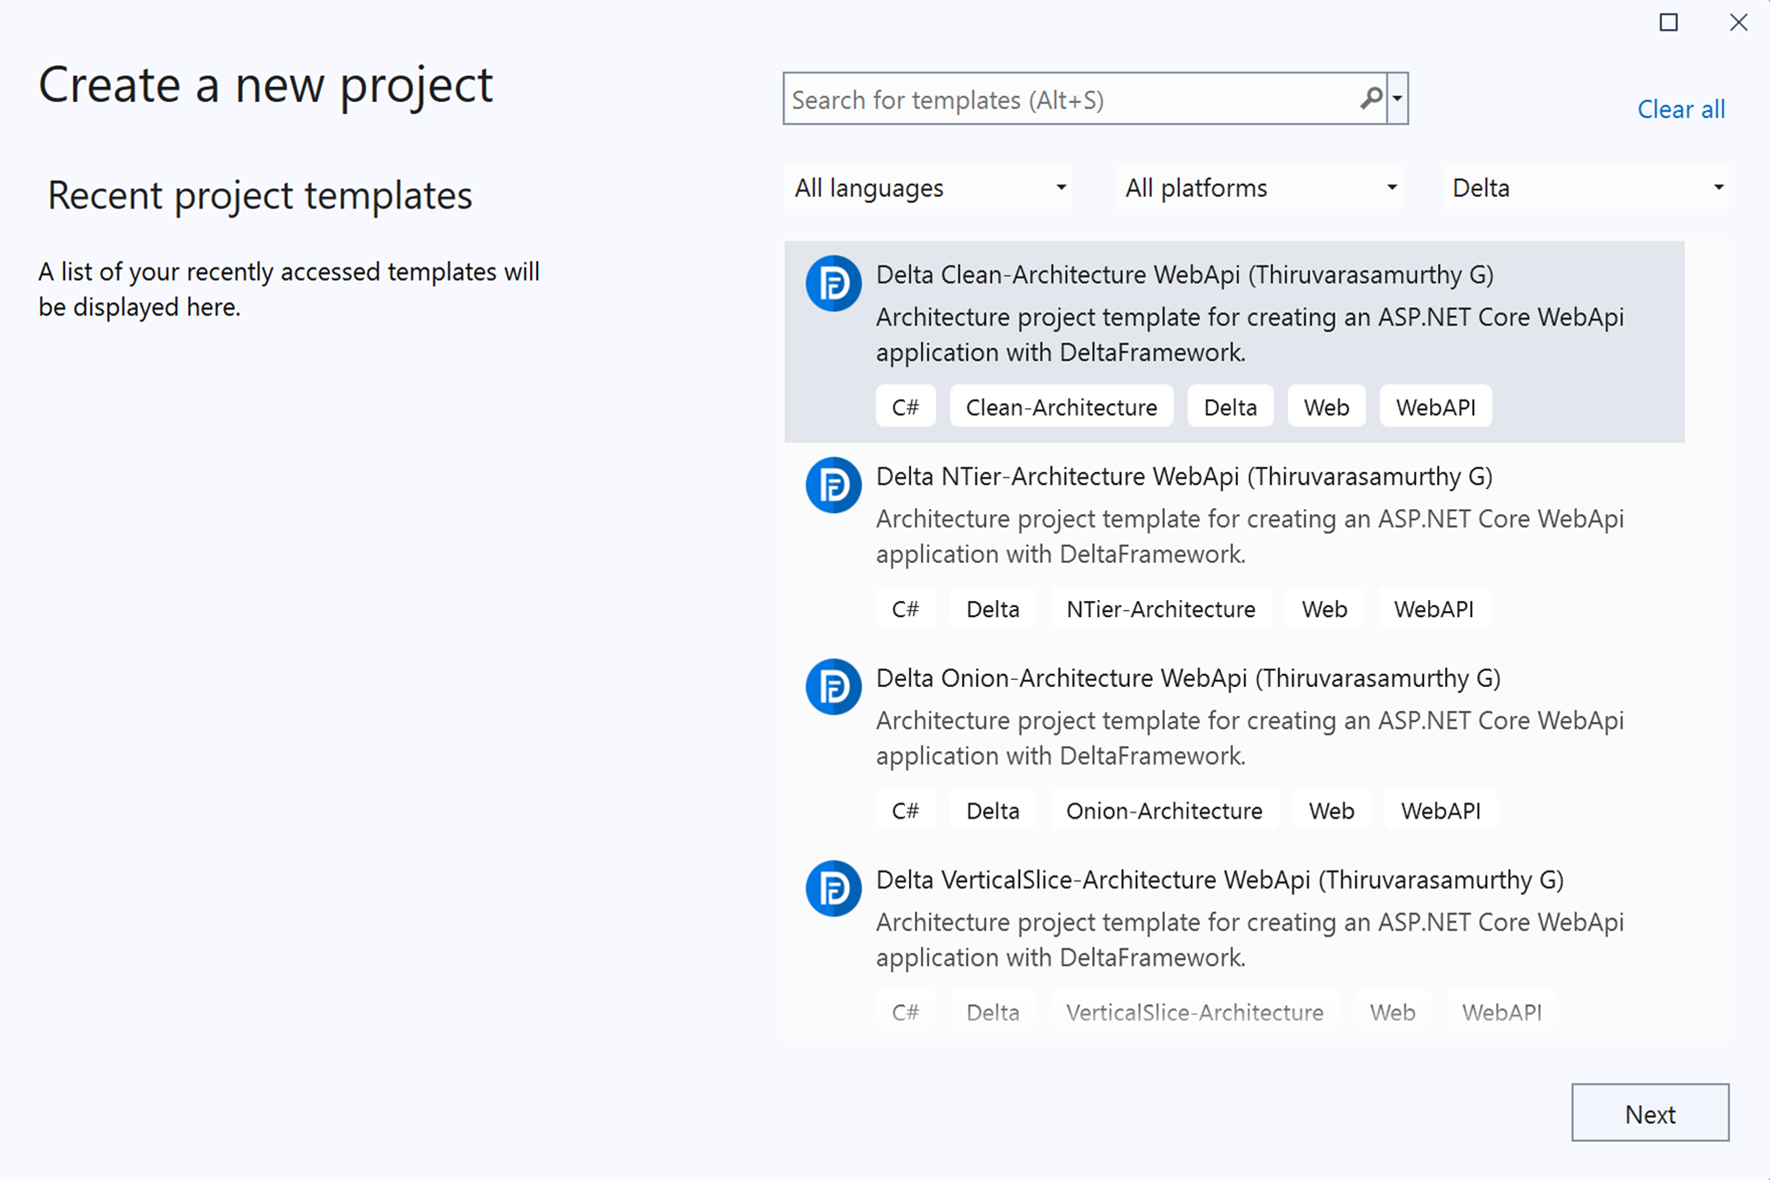The image size is (1770, 1180).
Task: Click the NTier-Architecture template description text
Action: click(1250, 537)
